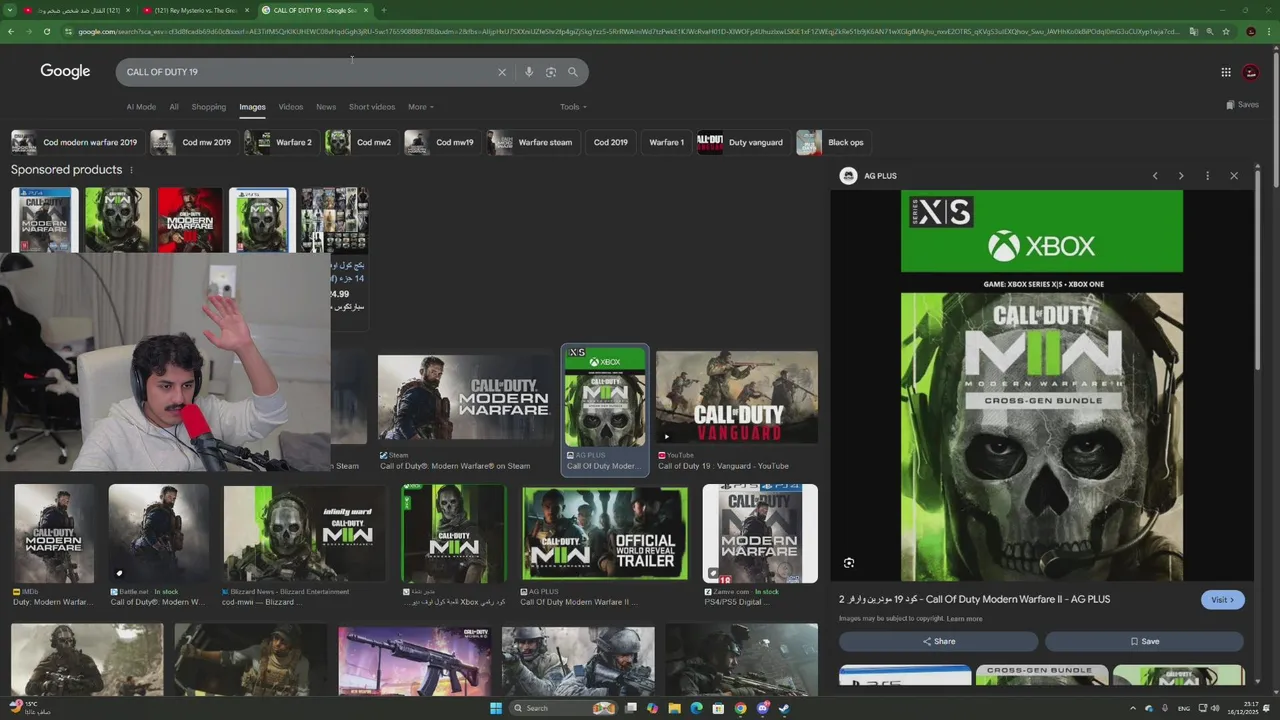Click the Google logo
This screenshot has height=720, width=1280.
65,71
